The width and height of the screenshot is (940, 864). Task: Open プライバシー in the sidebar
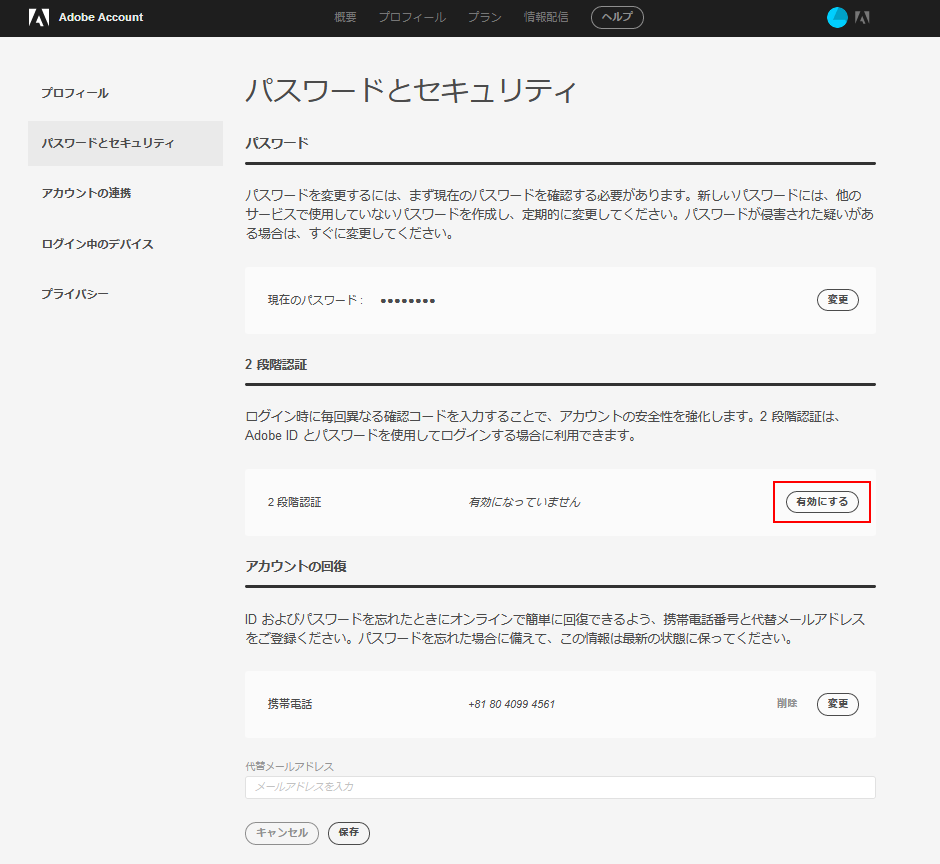pos(75,294)
